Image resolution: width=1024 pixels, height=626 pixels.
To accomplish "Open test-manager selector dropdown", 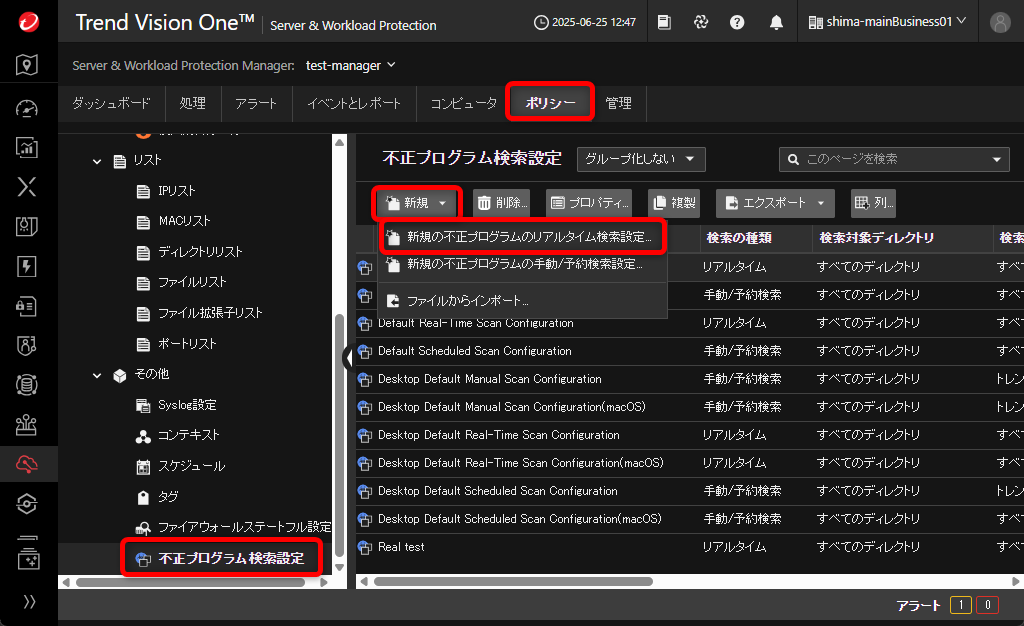I will click(351, 65).
